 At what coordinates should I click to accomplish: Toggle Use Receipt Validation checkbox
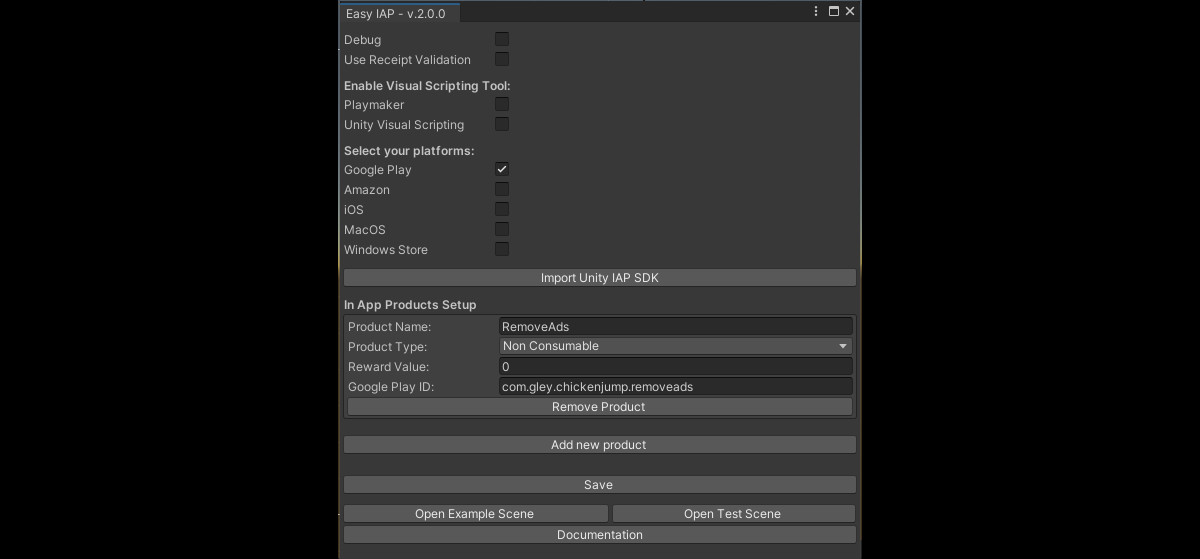[x=502, y=59]
